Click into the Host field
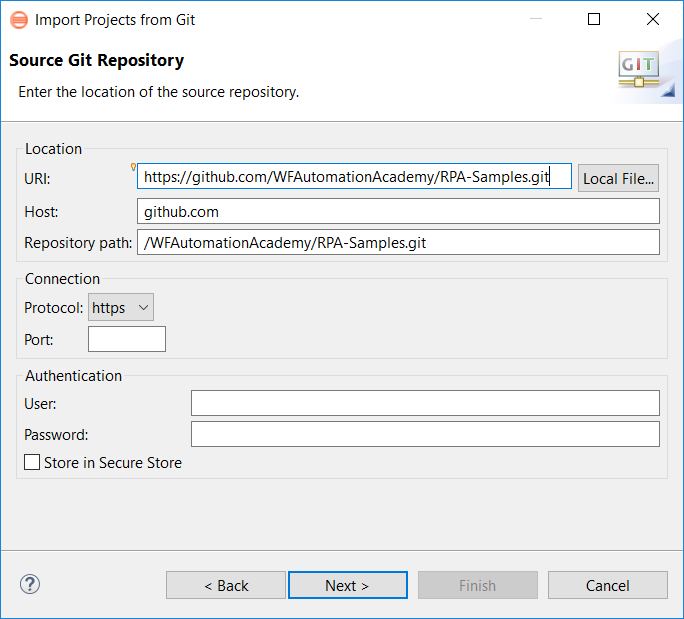684x619 pixels. [x=398, y=211]
